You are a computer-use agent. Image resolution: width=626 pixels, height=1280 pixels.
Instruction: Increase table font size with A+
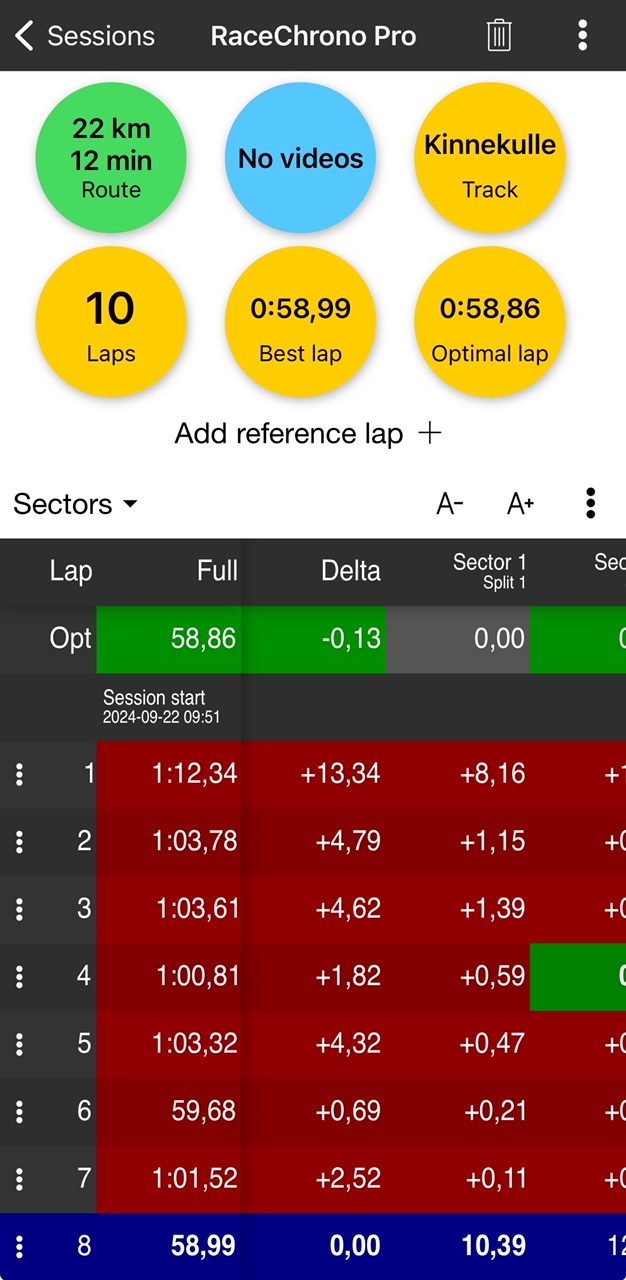(x=520, y=504)
